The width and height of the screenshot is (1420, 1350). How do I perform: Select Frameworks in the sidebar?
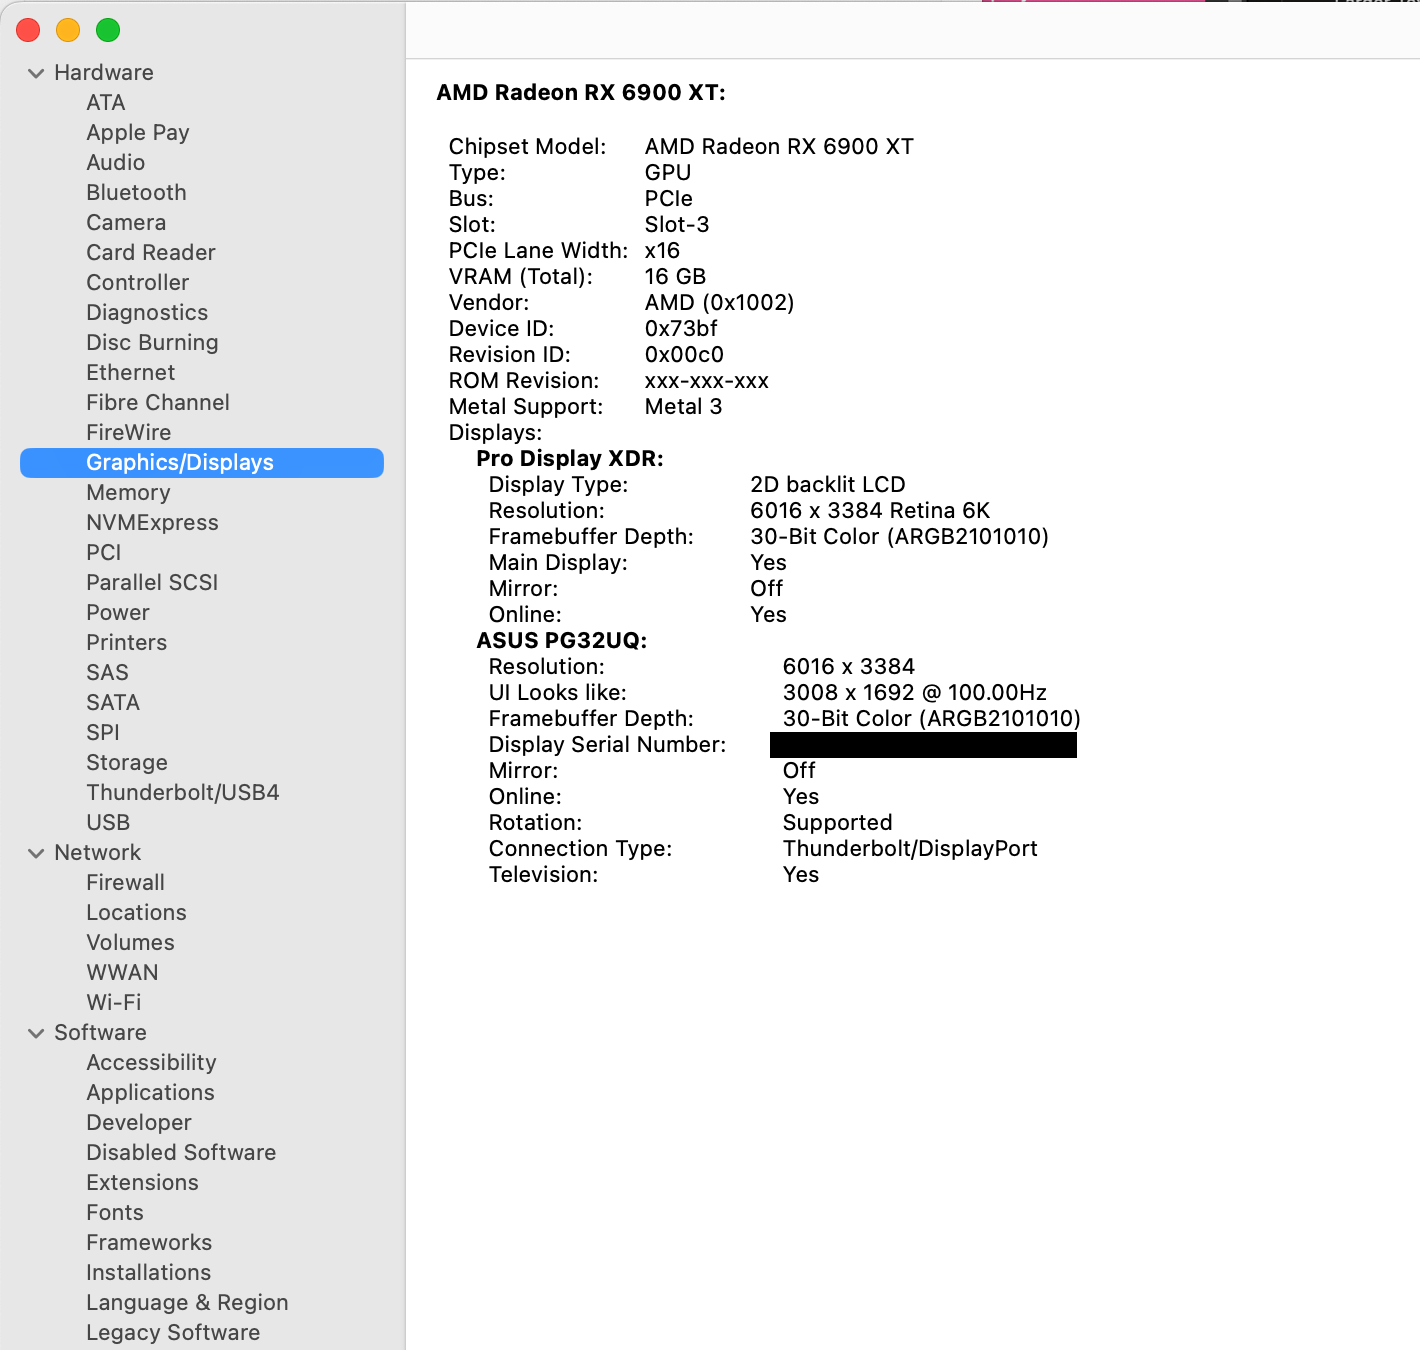click(x=149, y=1243)
